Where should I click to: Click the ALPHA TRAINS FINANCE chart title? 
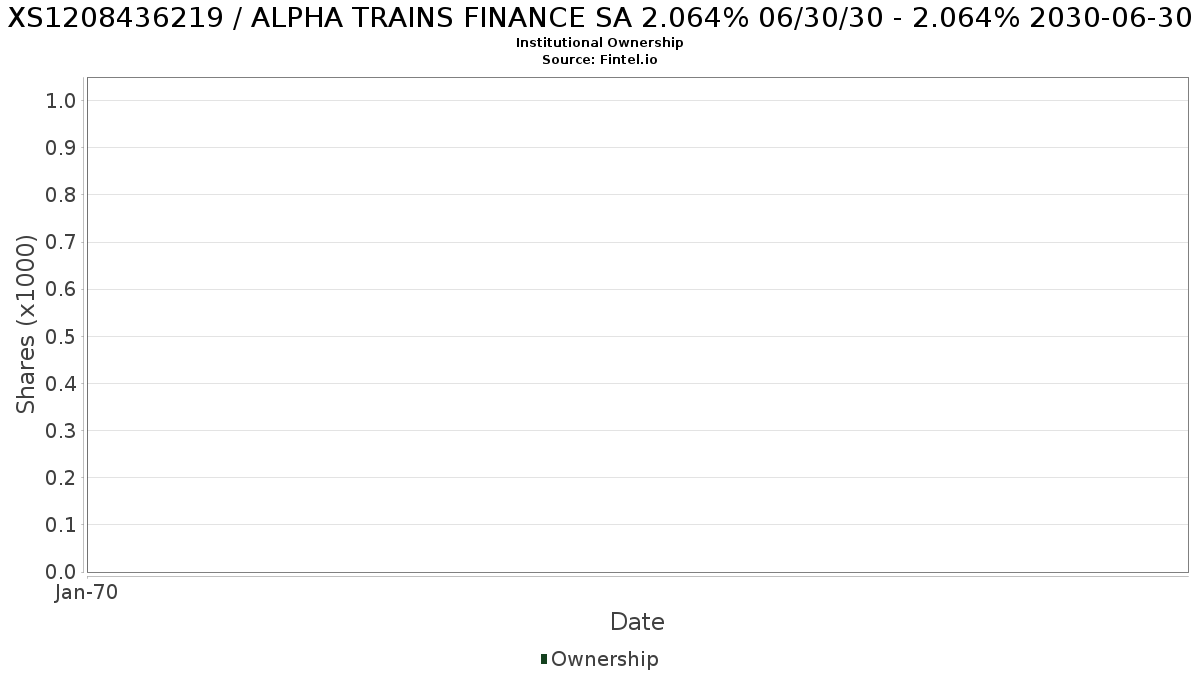599,20
